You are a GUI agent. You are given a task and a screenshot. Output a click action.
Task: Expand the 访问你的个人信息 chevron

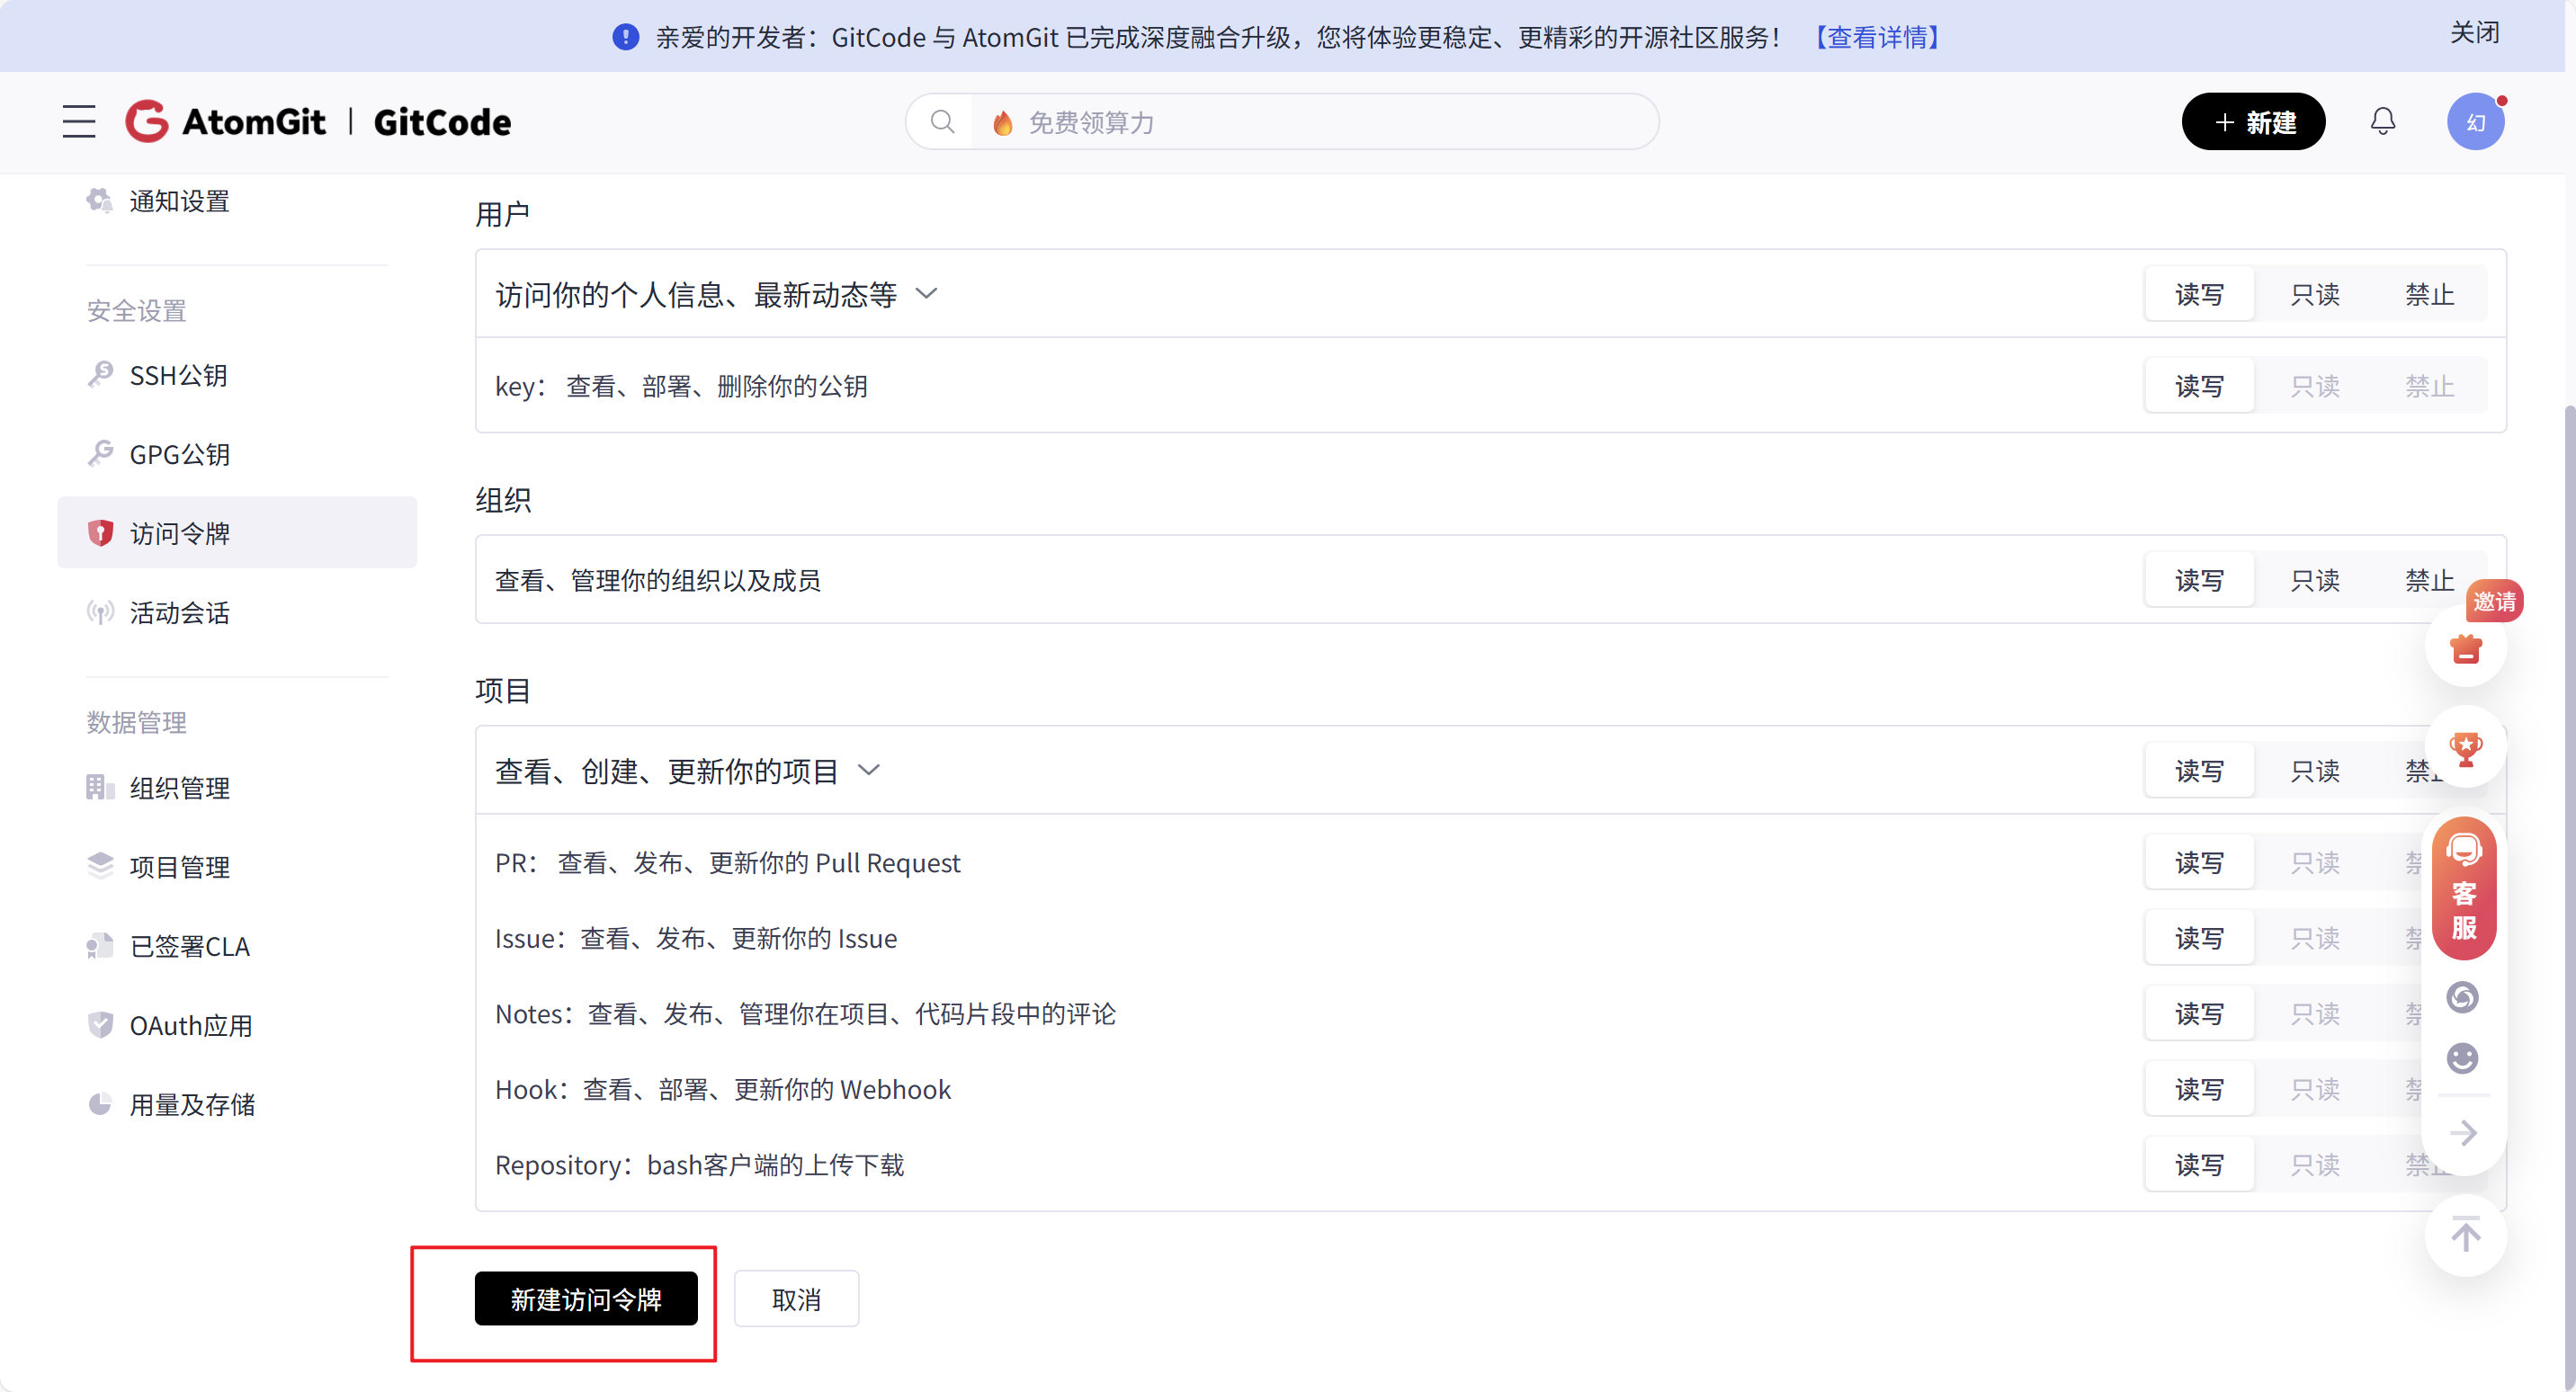click(x=927, y=294)
